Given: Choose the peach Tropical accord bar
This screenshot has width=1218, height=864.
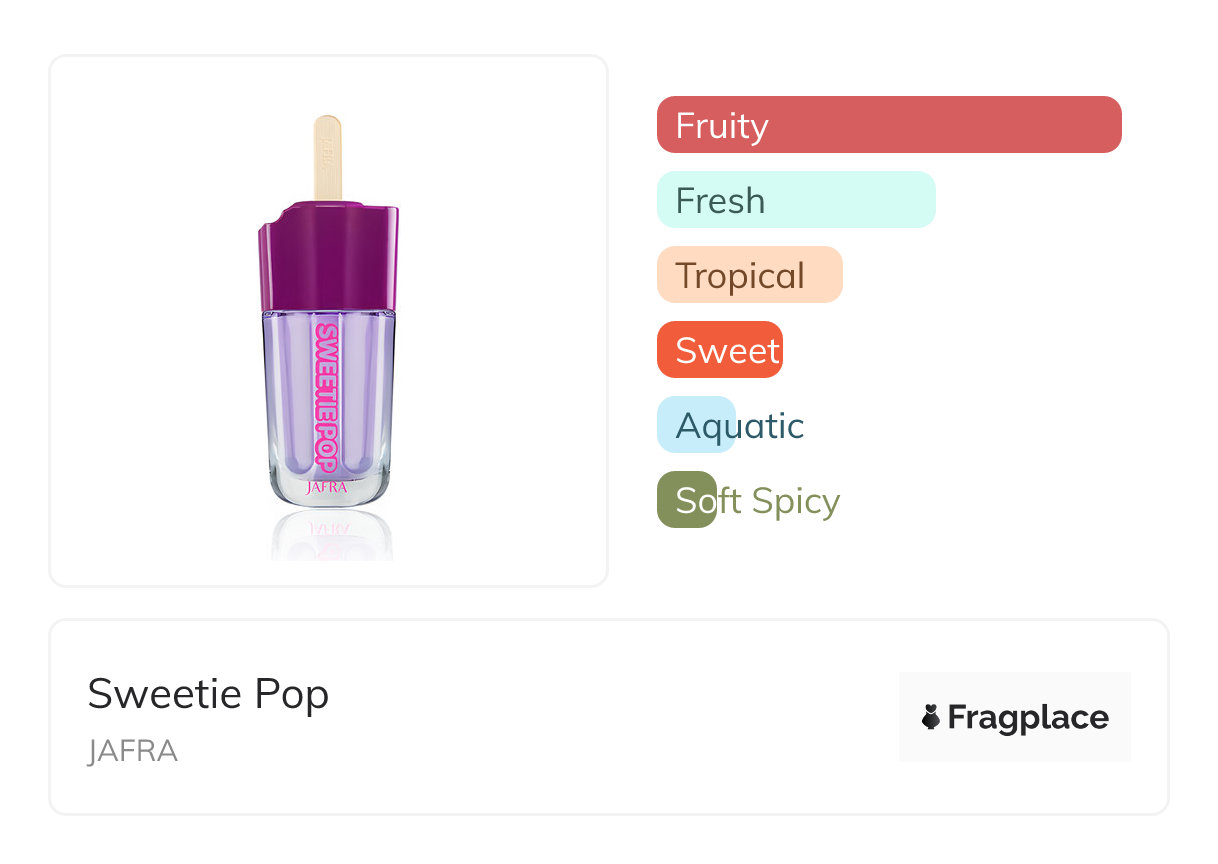Looking at the screenshot, I should 749,275.
